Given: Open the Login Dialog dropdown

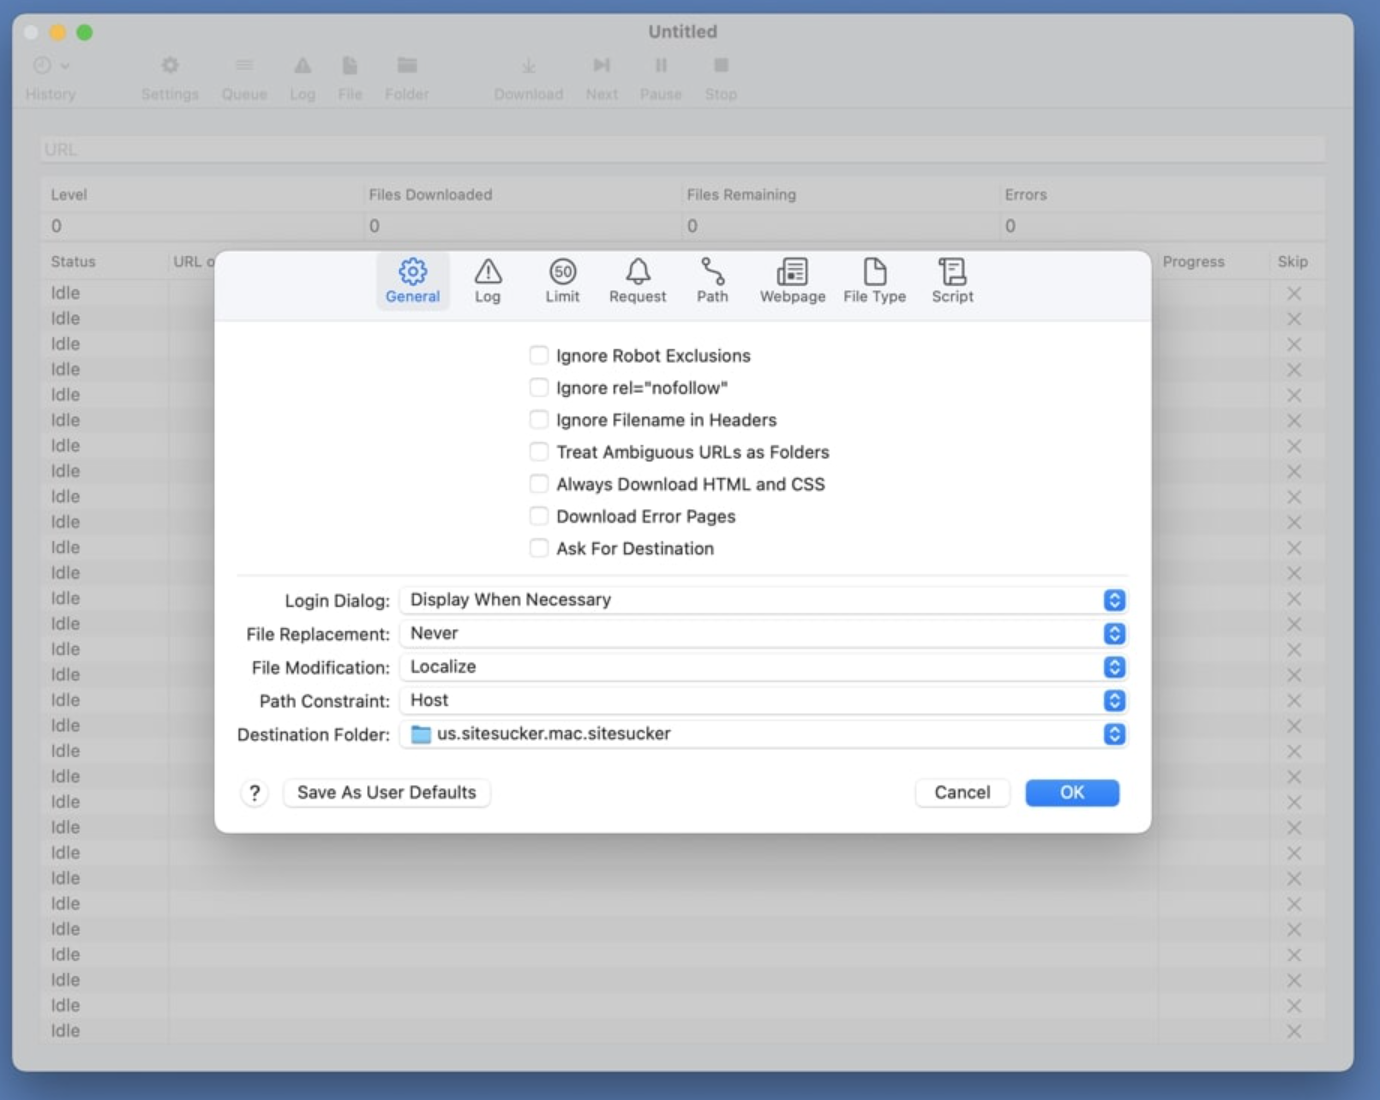Looking at the screenshot, I should (x=763, y=600).
